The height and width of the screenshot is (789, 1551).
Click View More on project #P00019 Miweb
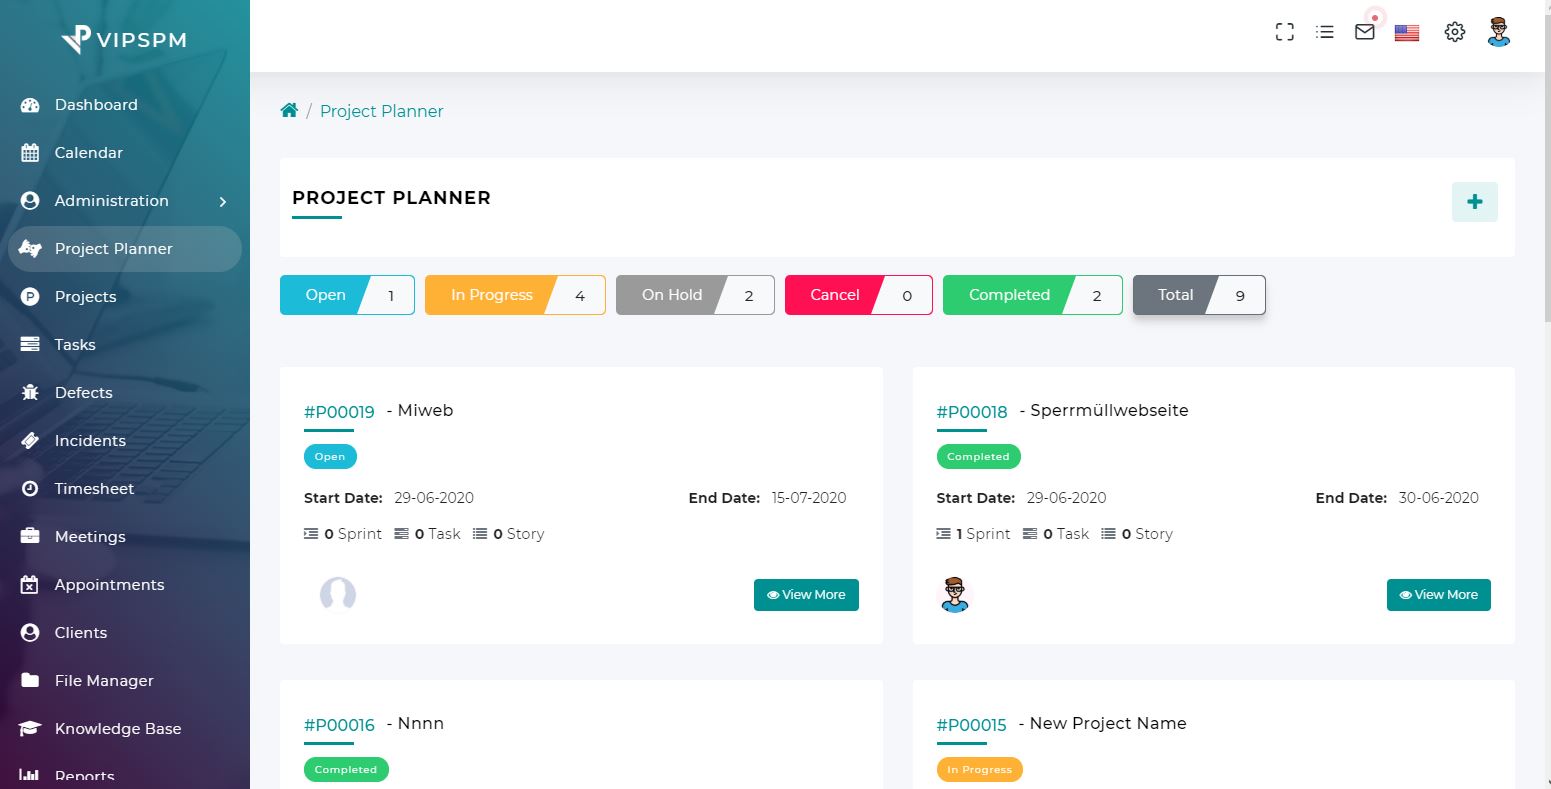click(806, 594)
